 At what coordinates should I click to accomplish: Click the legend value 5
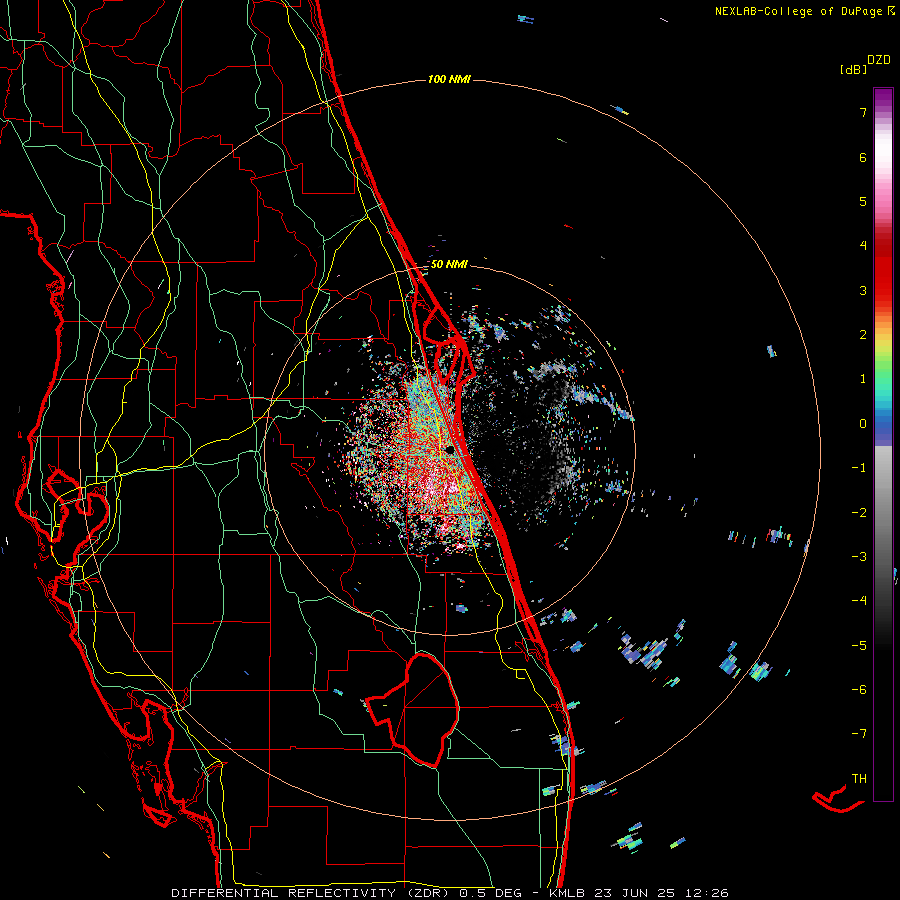pos(863,201)
